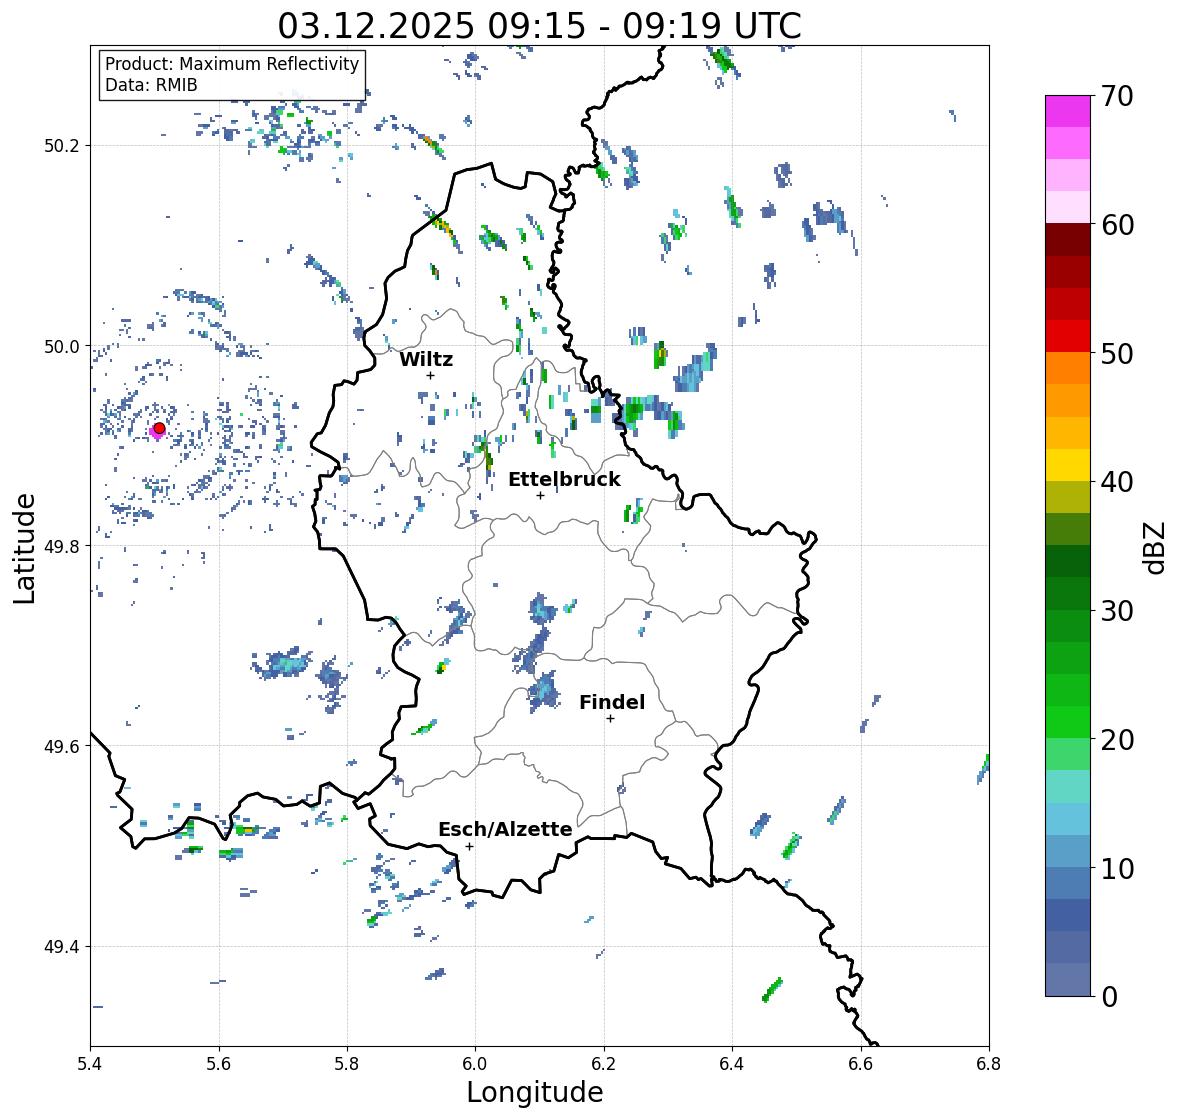Click the Wiltz station label
The width and height of the screenshot is (1179, 1117).
coord(426,359)
